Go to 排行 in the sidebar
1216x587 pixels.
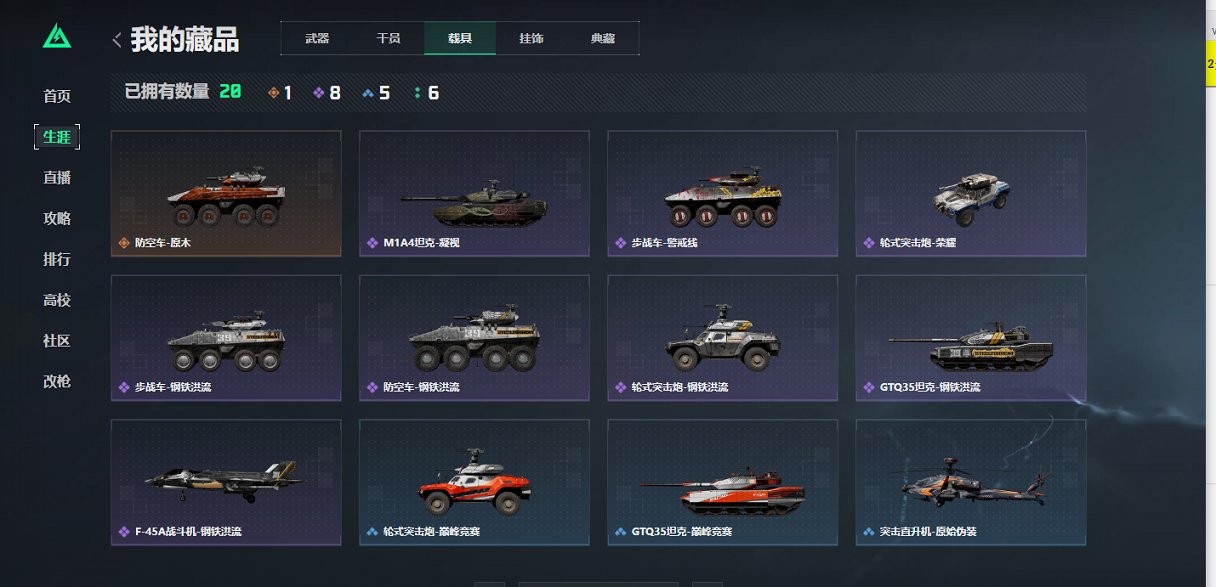point(57,259)
